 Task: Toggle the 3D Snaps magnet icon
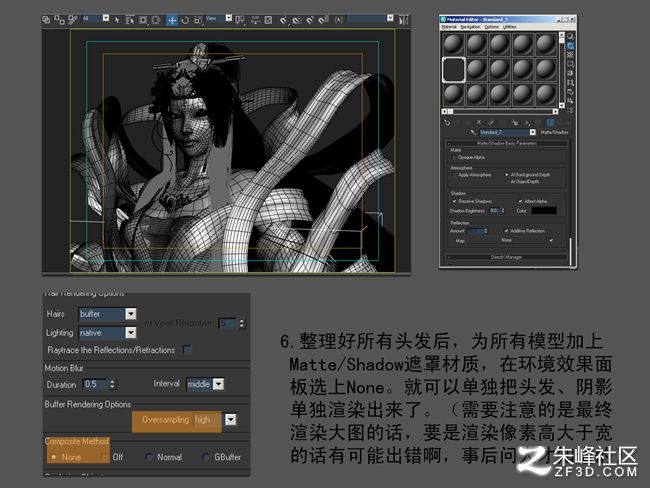[283, 20]
